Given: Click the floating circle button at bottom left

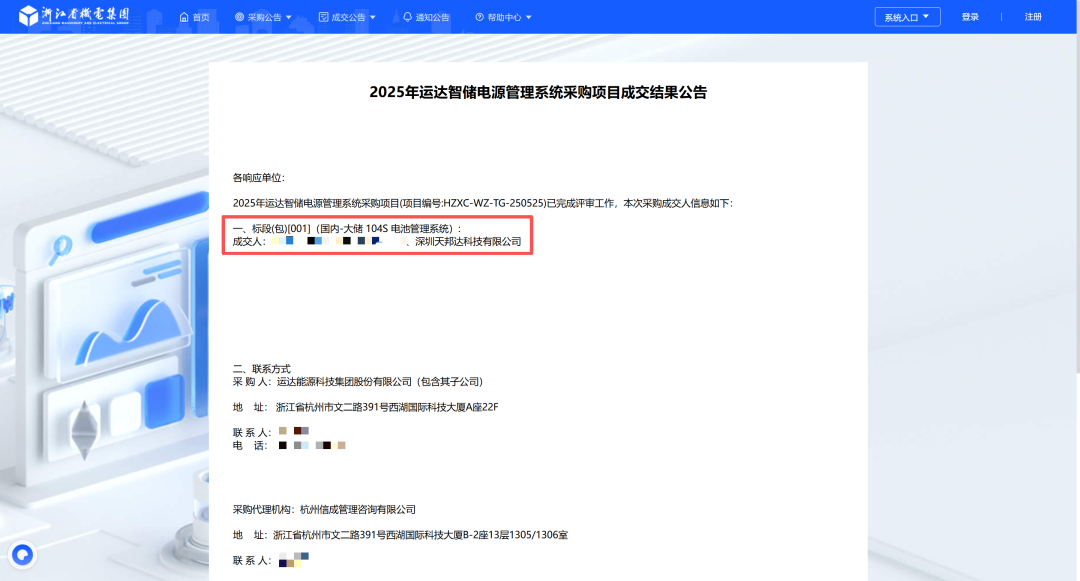Looking at the screenshot, I should pyautogui.click(x=22, y=553).
